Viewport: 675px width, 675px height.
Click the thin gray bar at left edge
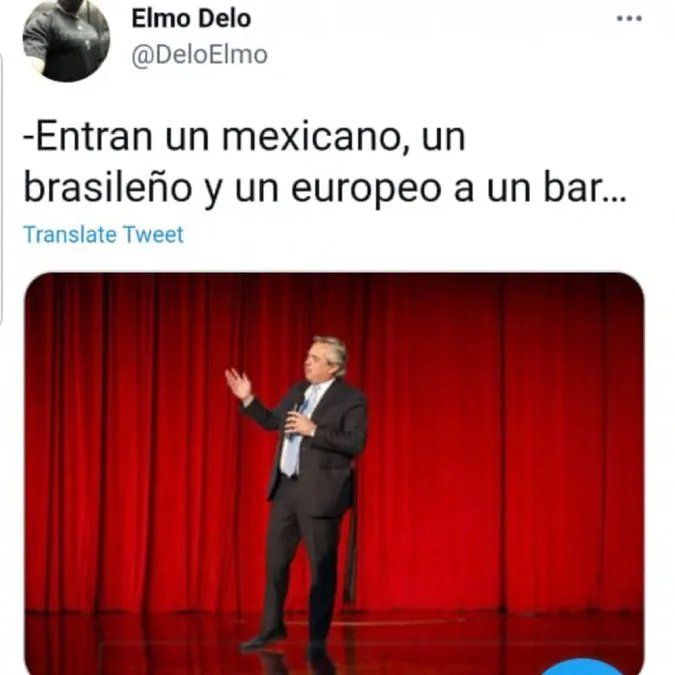1,187
